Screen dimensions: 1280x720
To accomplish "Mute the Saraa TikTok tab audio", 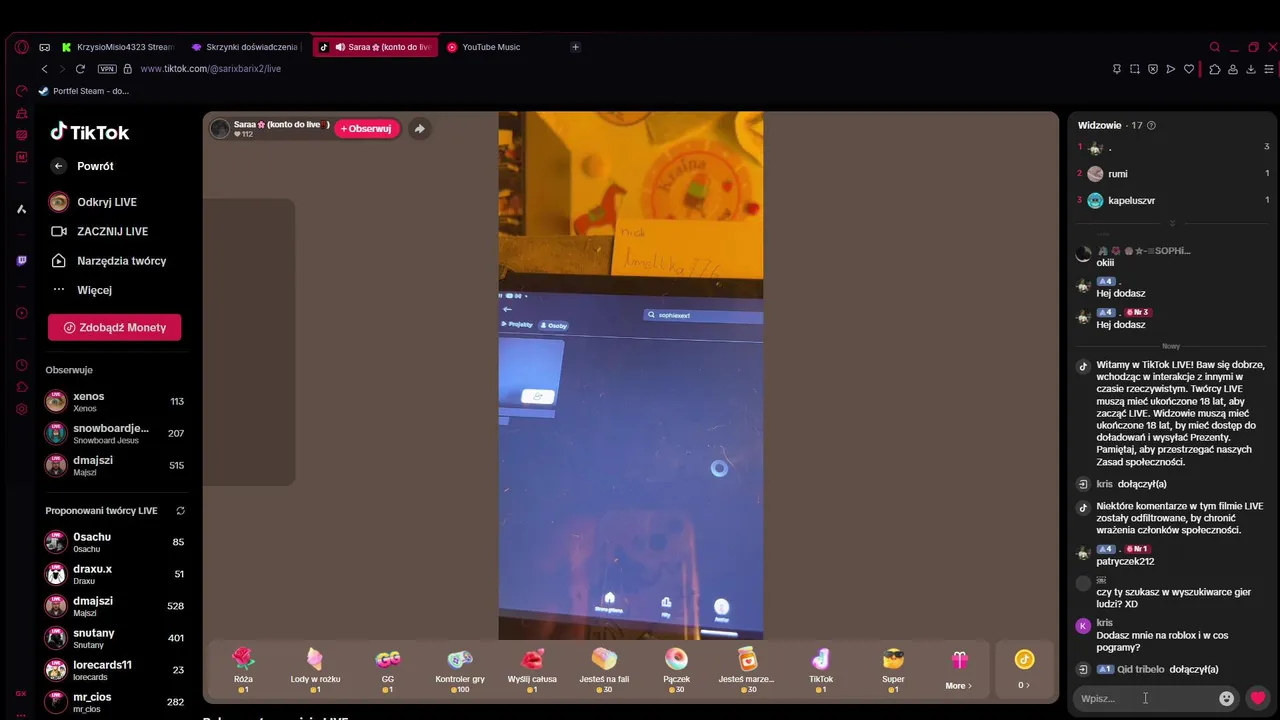I will coord(340,47).
